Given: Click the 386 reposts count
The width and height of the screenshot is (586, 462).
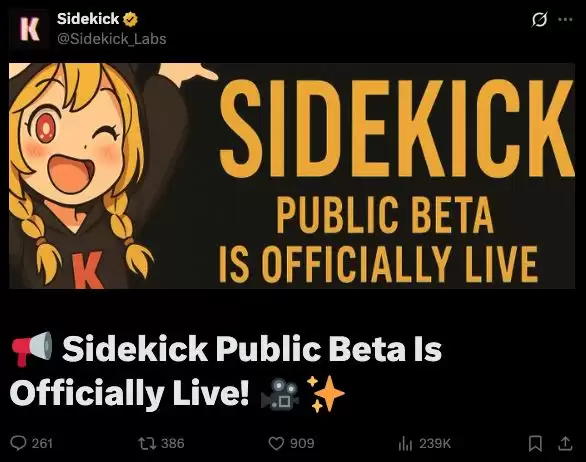Looking at the screenshot, I should (x=173, y=444).
